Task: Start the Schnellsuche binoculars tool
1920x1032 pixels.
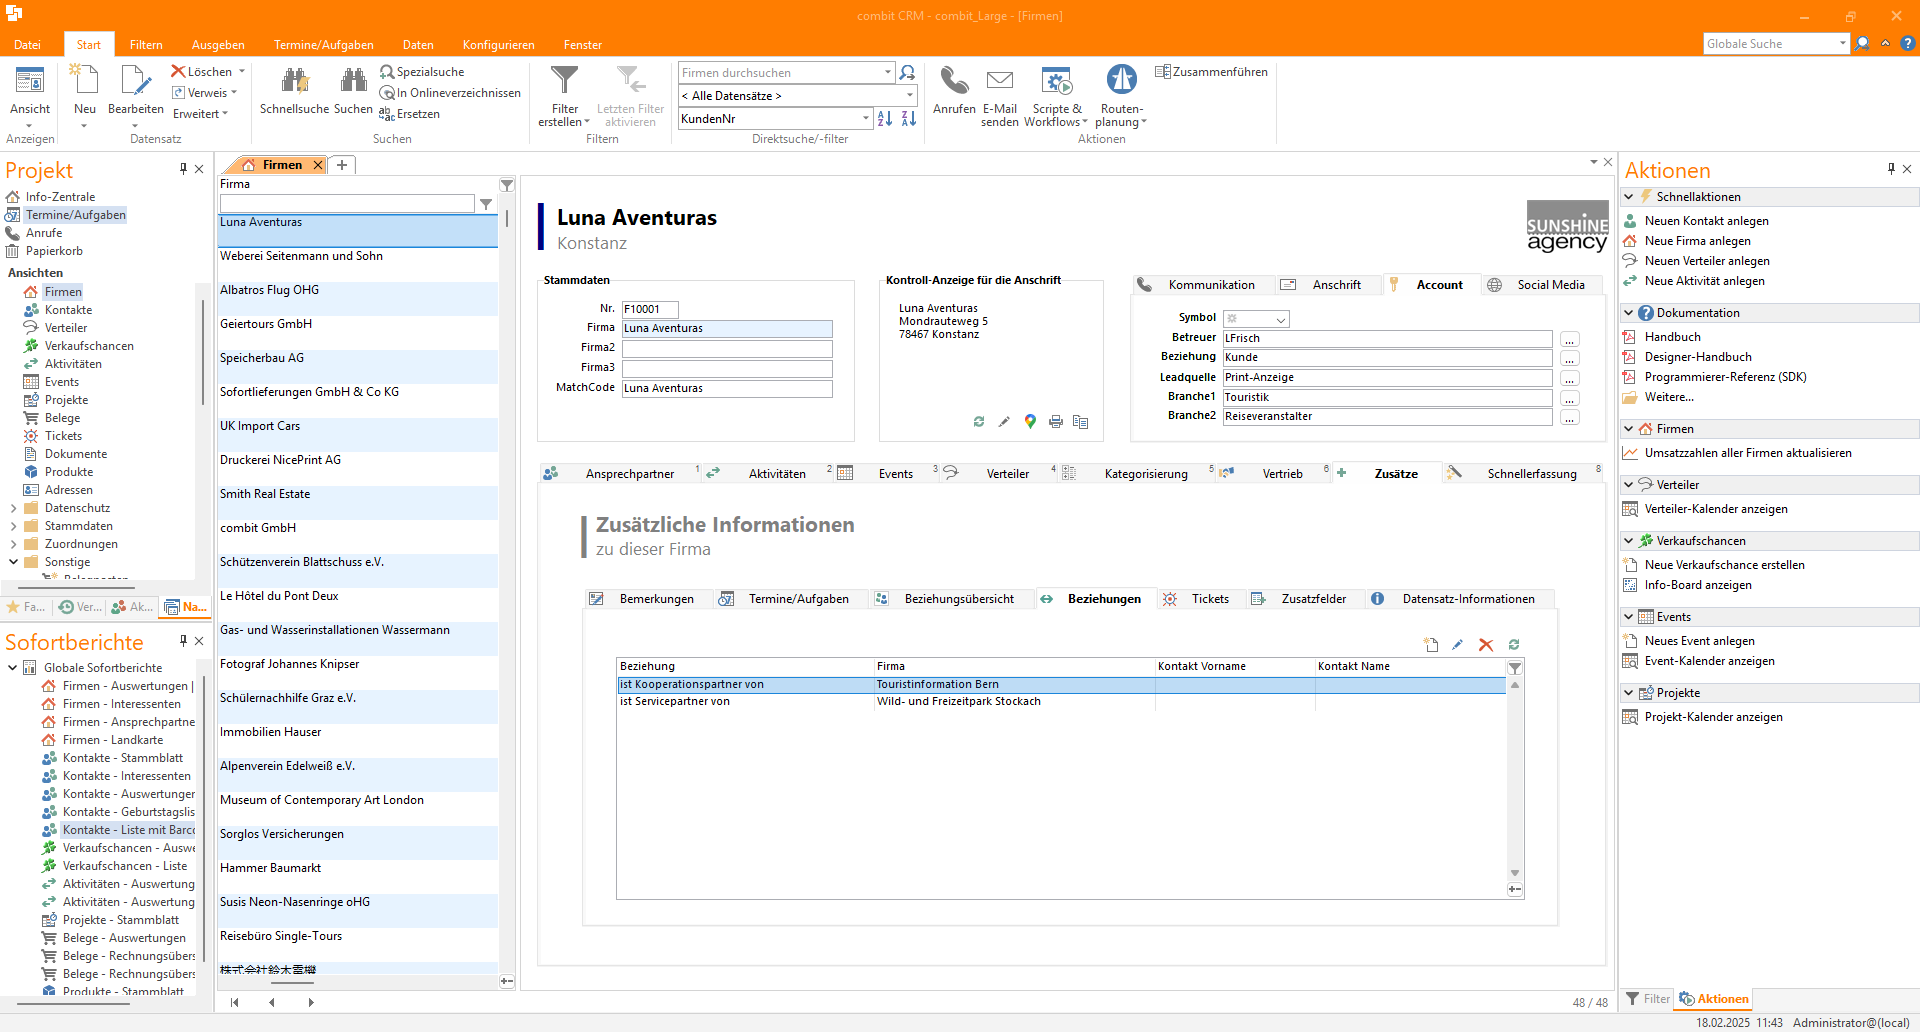Action: click(x=294, y=82)
